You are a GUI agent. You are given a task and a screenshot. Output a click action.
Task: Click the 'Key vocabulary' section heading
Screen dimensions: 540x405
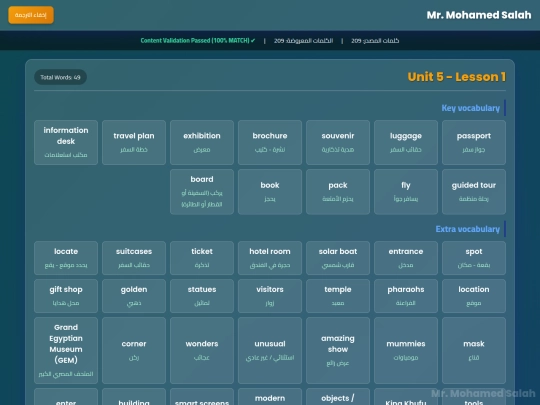(x=470, y=108)
